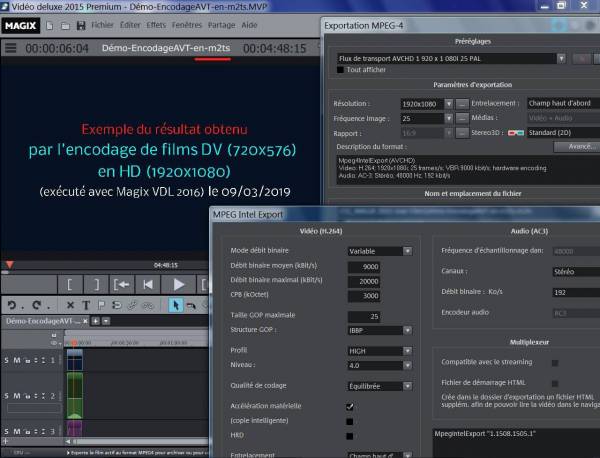600x458 pixels.
Task: Ungroup objects with the broken-link icon
Action: 148,305
